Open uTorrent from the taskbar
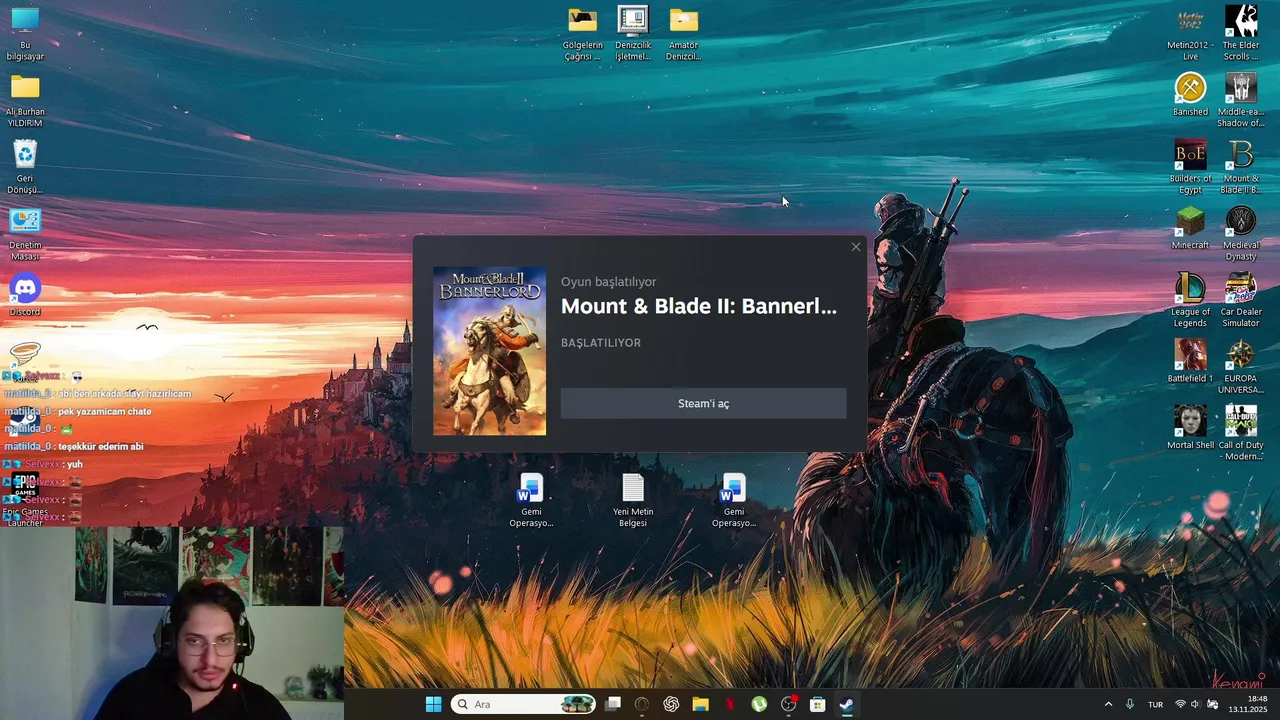Viewport: 1280px width, 720px height. pyautogui.click(x=759, y=704)
